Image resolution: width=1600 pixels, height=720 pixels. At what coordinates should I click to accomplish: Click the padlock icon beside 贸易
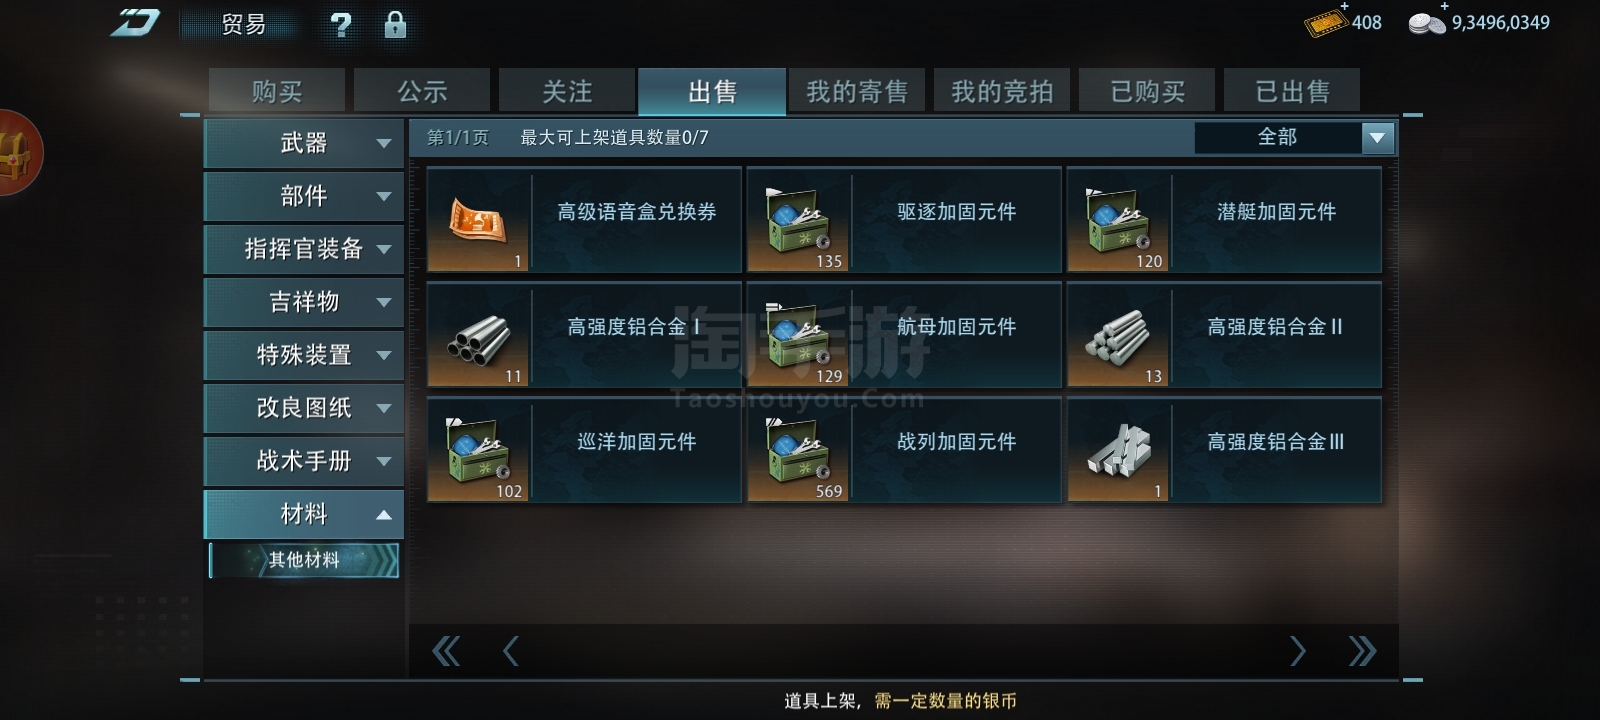pos(395,25)
